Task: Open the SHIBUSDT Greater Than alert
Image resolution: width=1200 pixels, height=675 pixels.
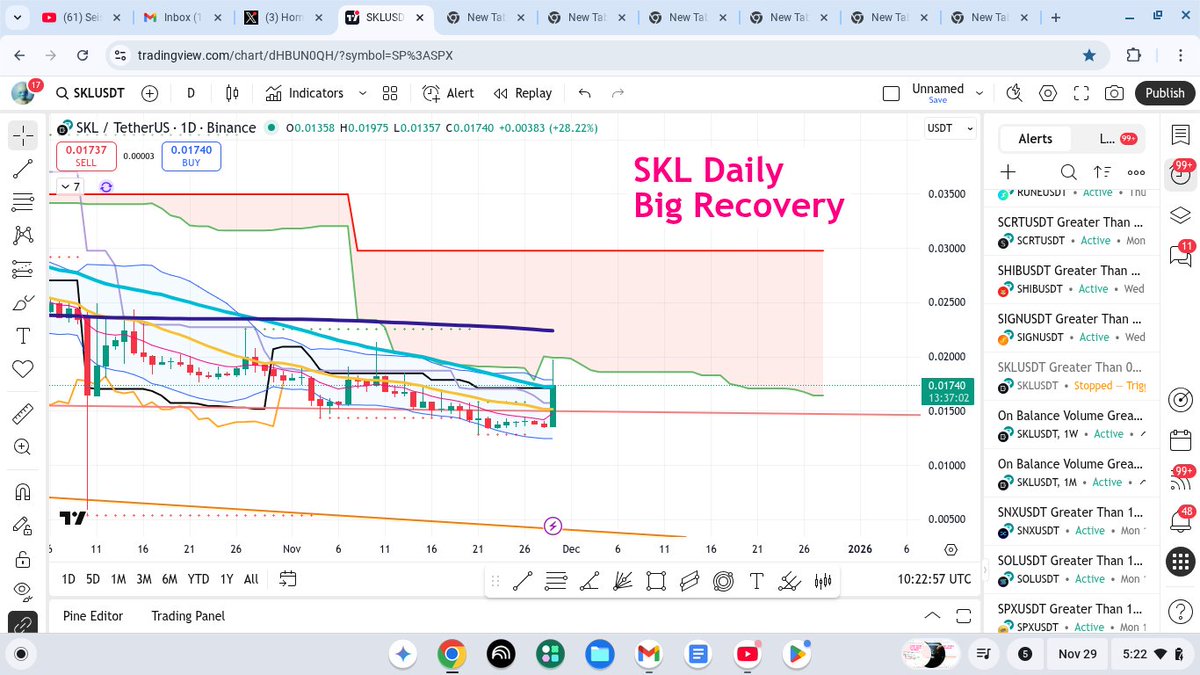Action: [1072, 279]
